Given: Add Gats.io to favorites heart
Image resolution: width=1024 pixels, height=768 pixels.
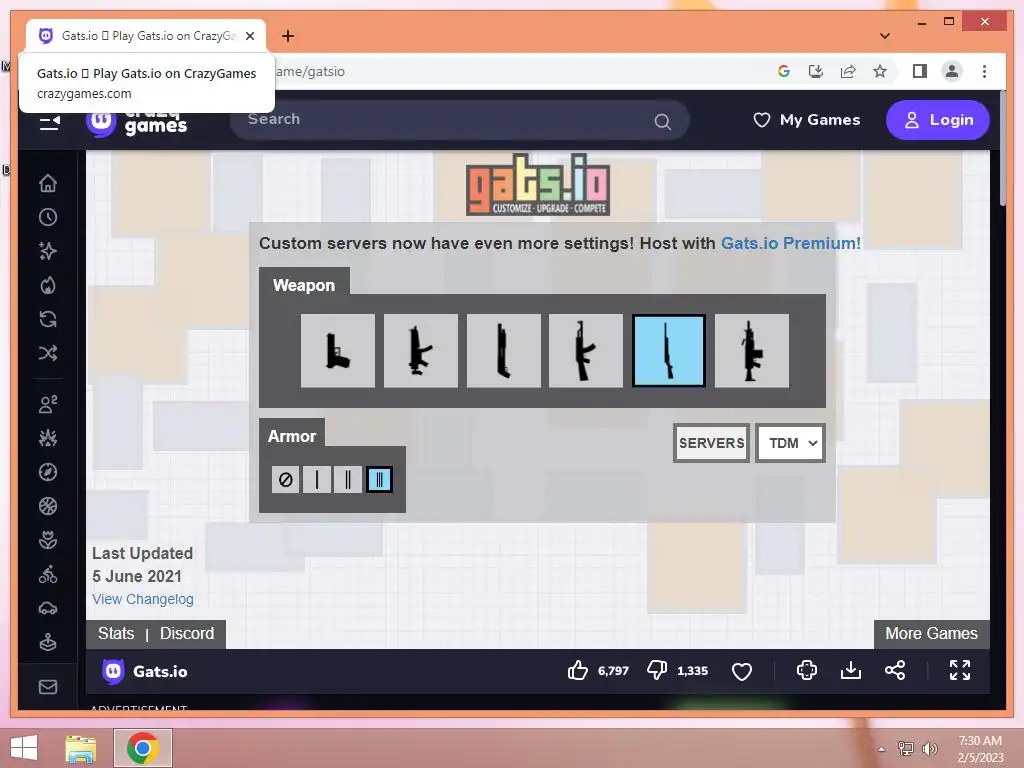Looking at the screenshot, I should [742, 671].
